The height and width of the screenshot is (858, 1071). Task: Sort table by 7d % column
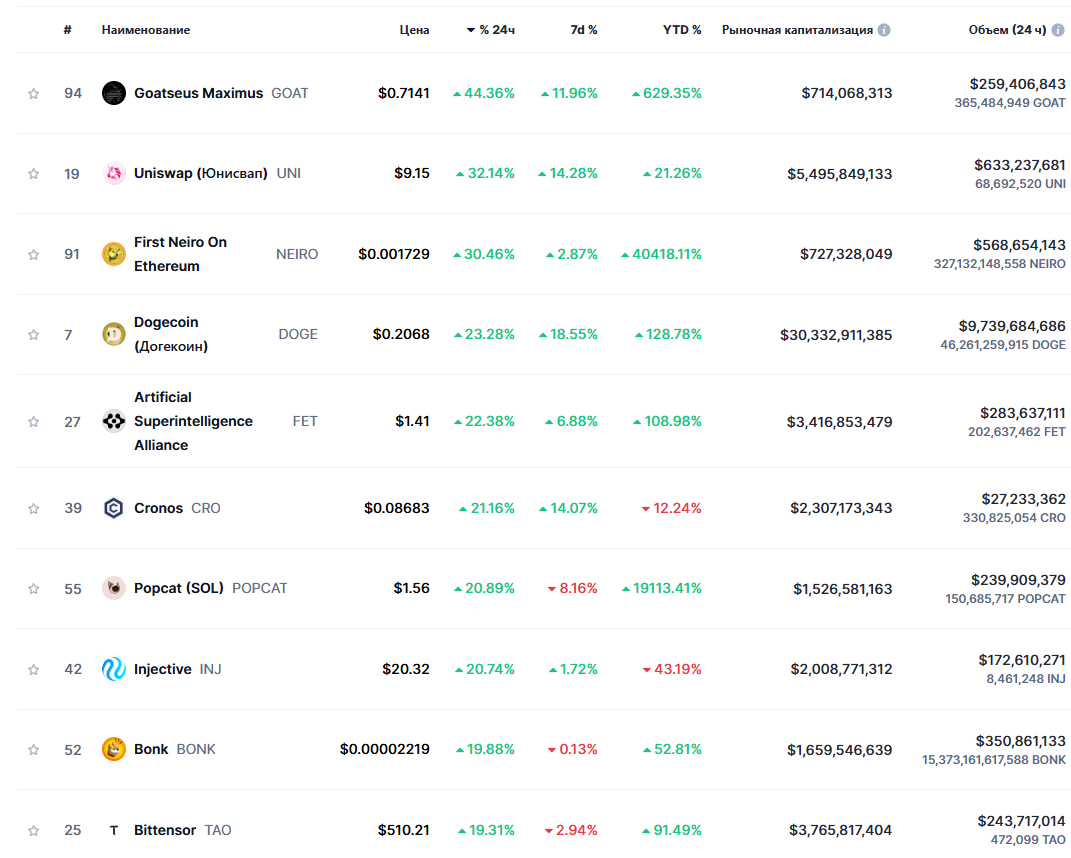[583, 30]
